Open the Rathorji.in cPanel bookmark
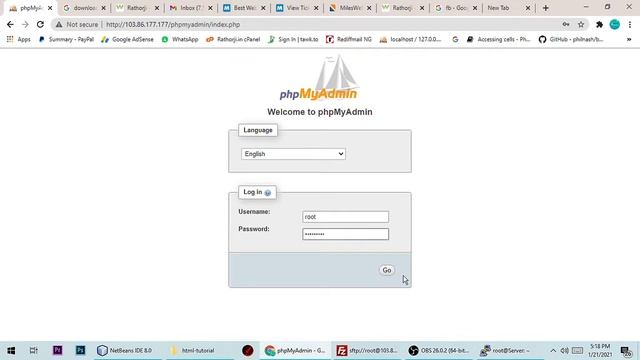This screenshot has height=360, width=640. tap(233, 39)
